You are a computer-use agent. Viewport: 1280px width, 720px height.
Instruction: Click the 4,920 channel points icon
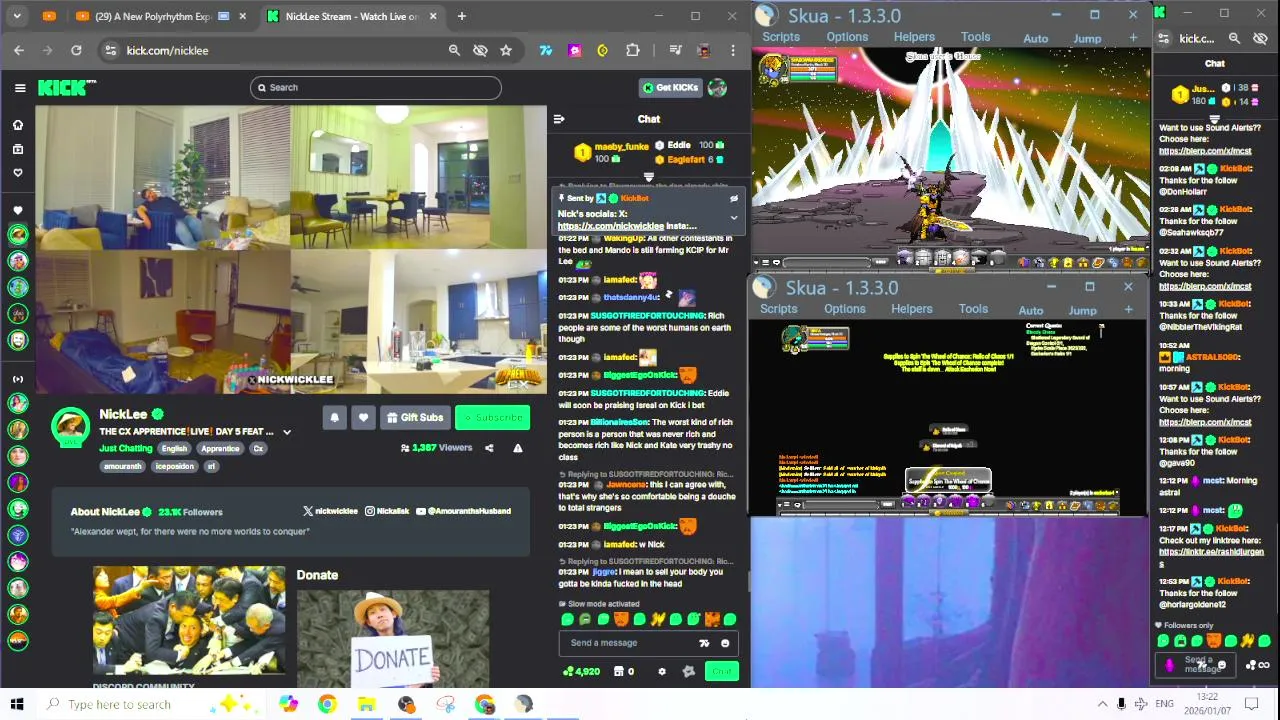(581, 671)
